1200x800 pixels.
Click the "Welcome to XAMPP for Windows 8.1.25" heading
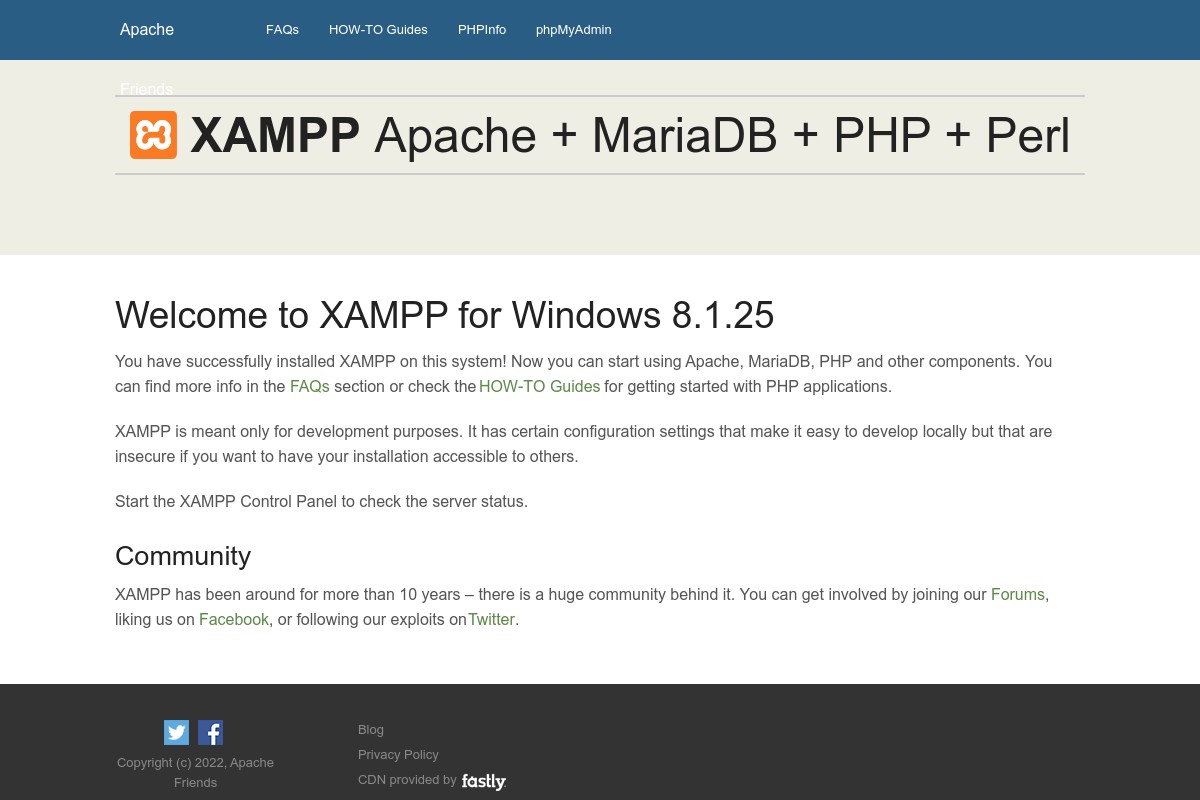pos(445,315)
